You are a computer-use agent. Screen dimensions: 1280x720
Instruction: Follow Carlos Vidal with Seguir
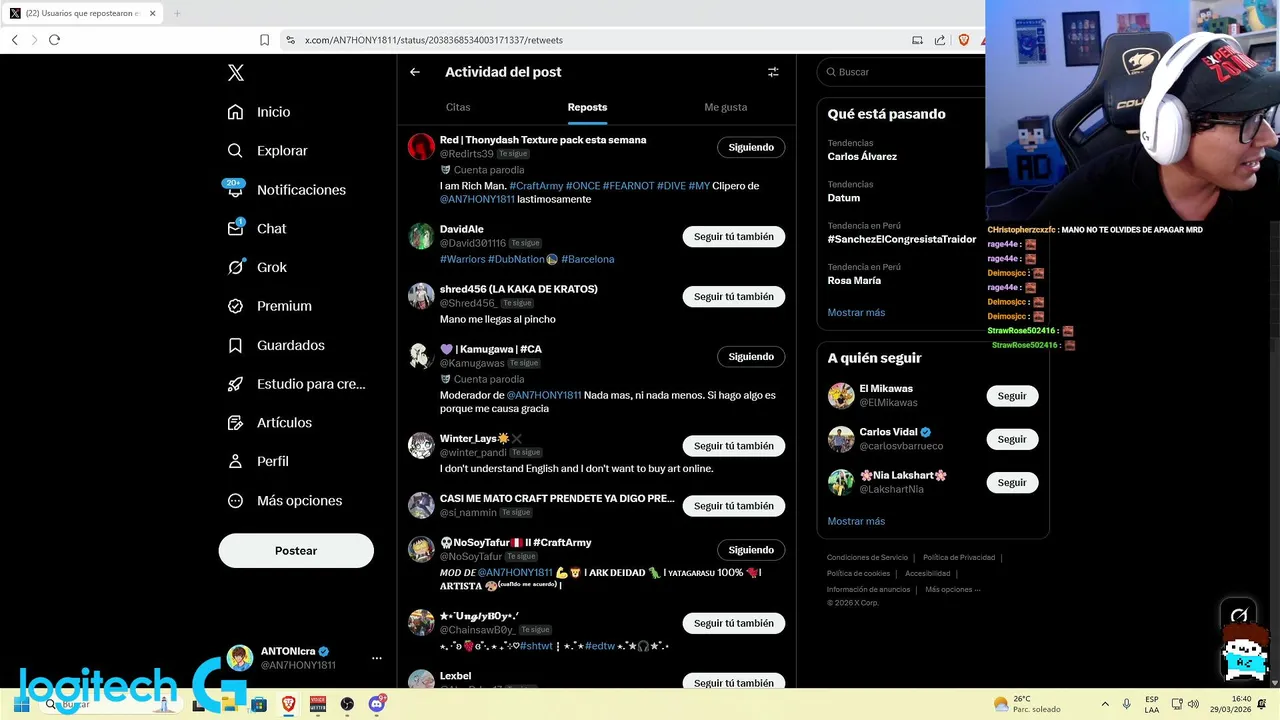1012,439
